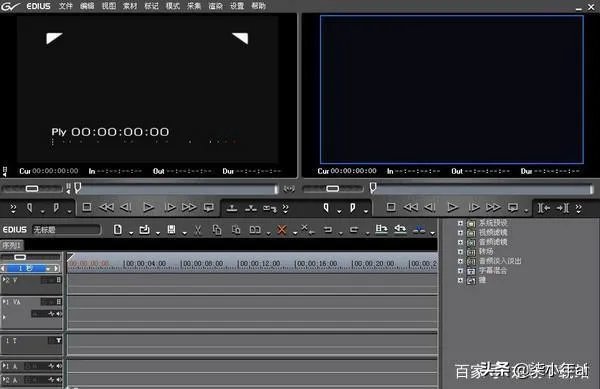Image resolution: width=600 pixels, height=389 pixels.
Task: Open dropdown arrow next to Open Project
Action: tap(158, 233)
